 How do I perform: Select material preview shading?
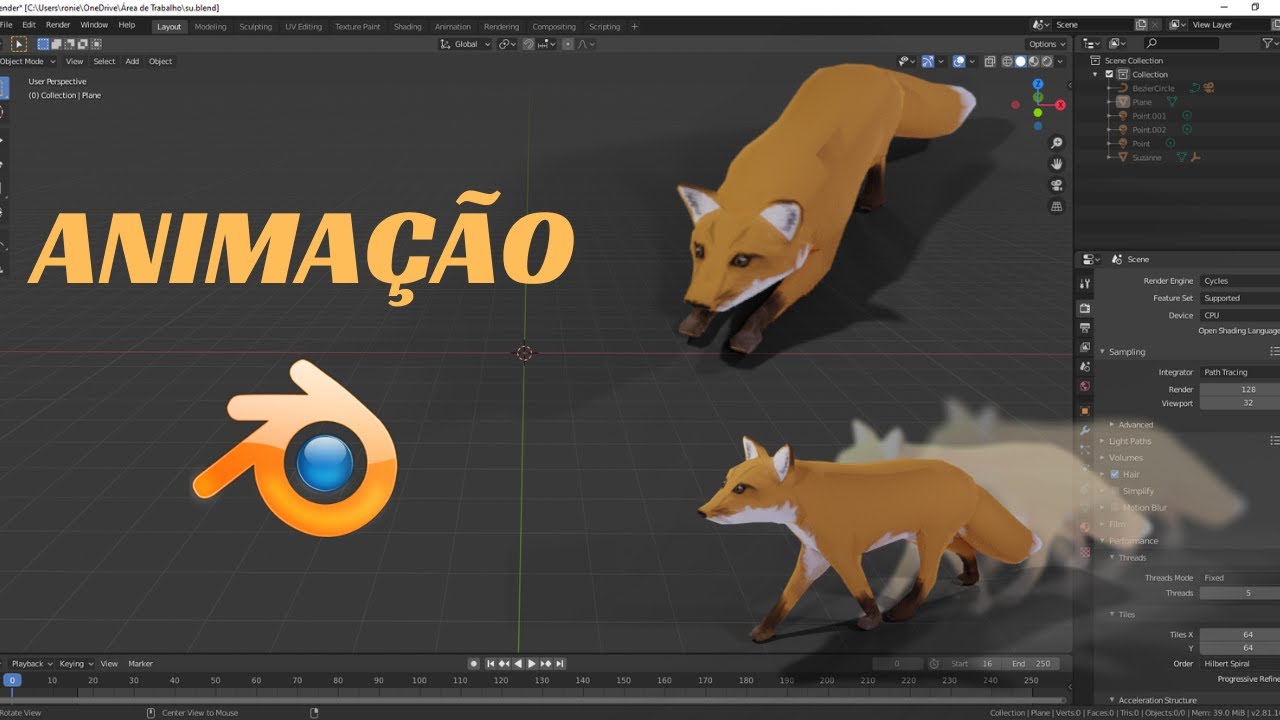click(1034, 61)
